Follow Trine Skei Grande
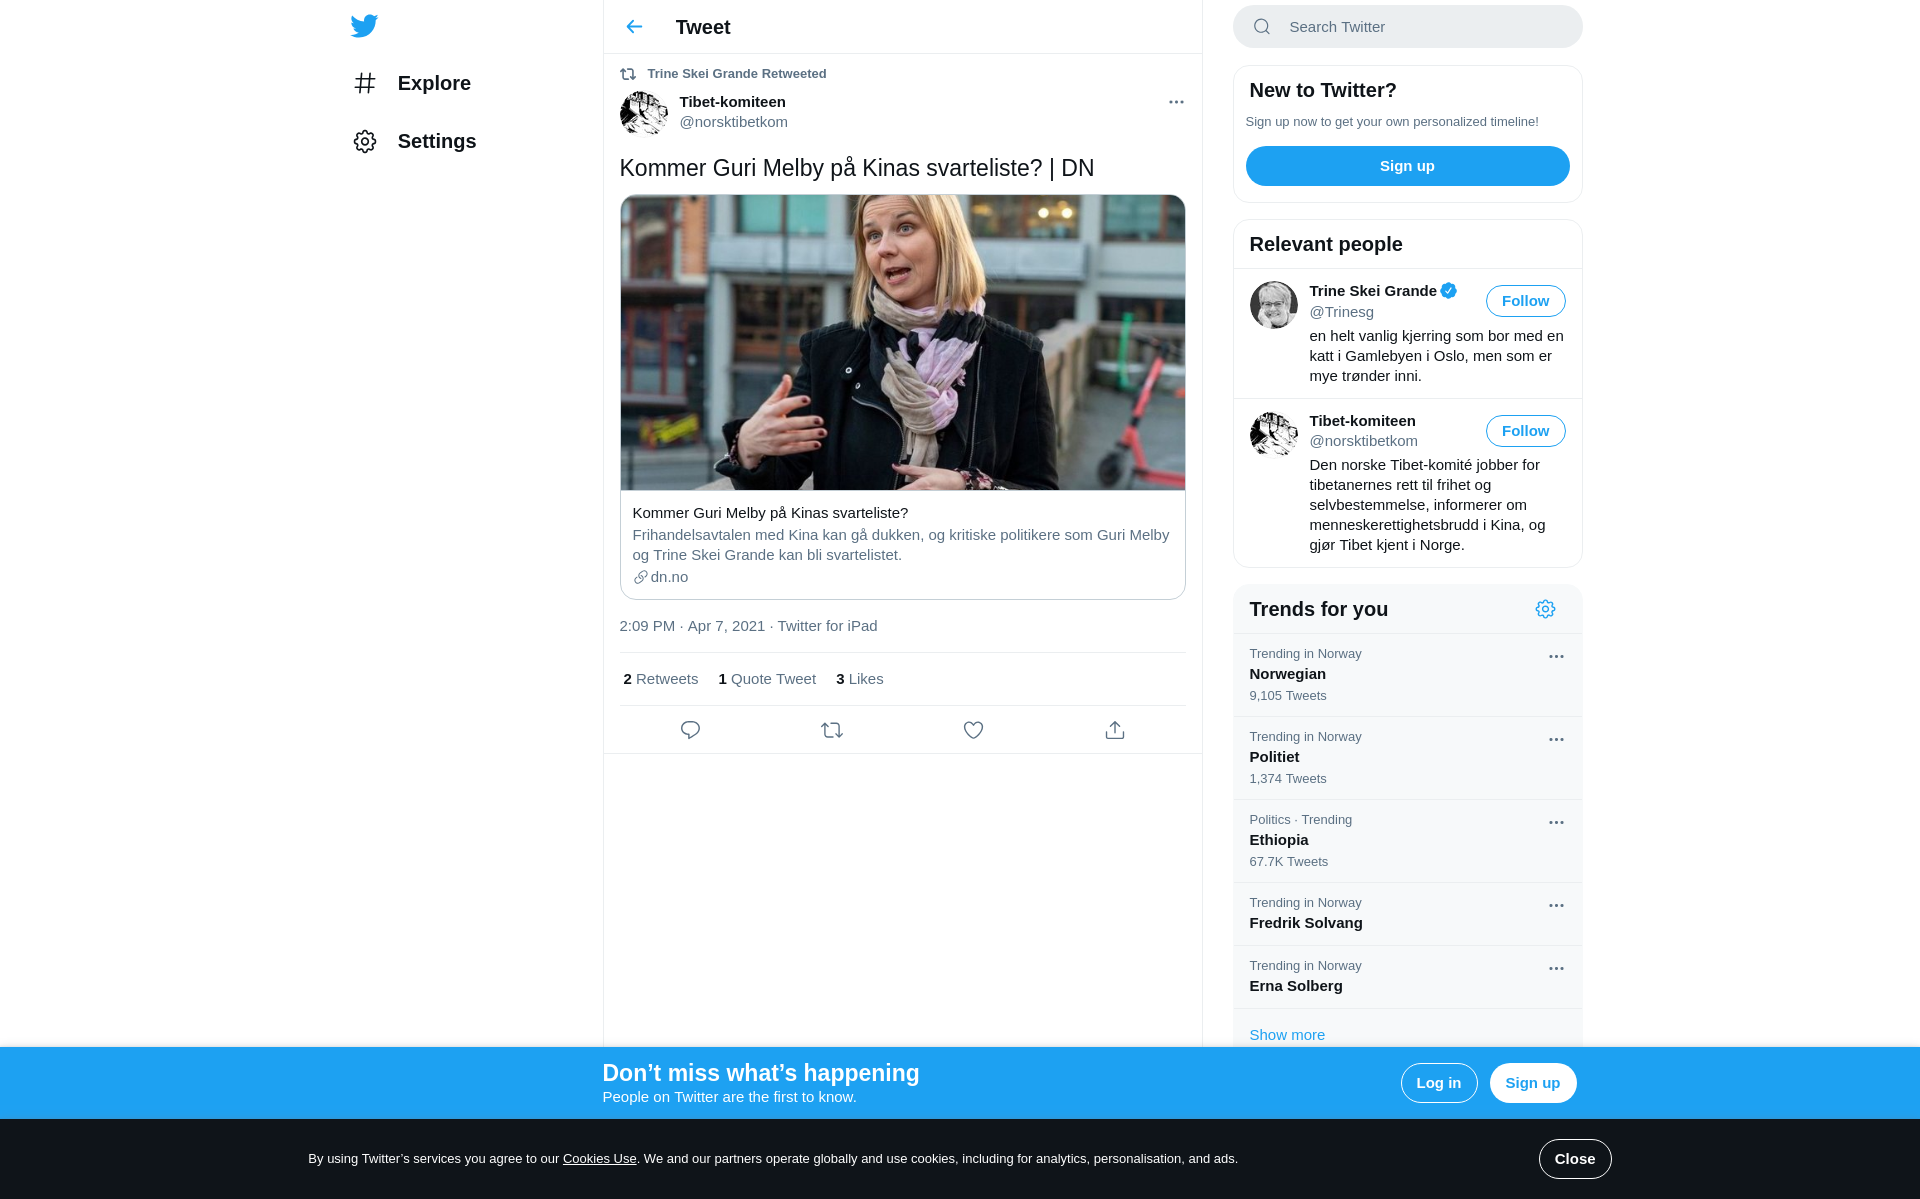The height and width of the screenshot is (1199, 1920). [x=1525, y=301]
